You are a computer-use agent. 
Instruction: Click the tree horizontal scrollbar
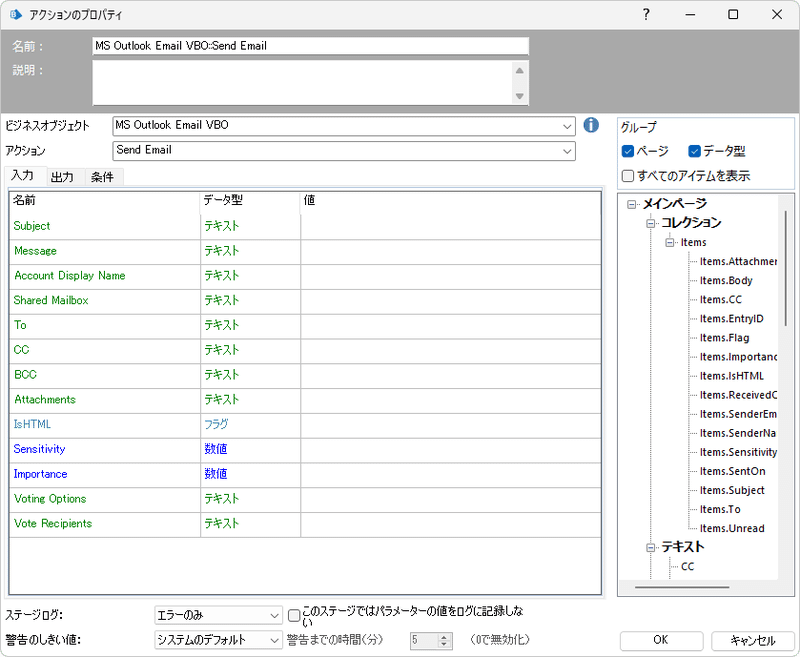(682, 587)
